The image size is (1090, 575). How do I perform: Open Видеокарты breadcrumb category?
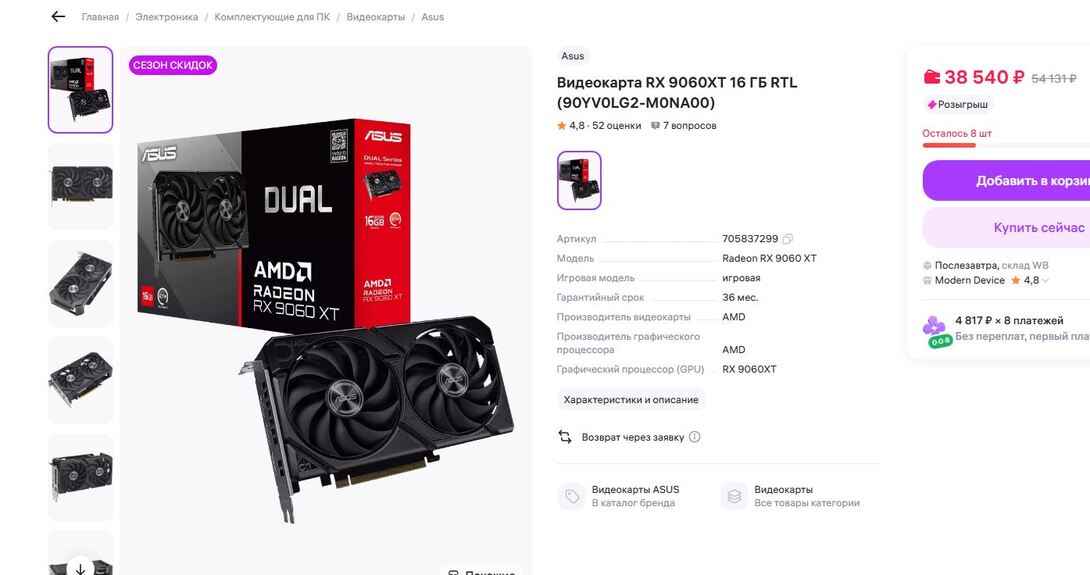point(375,17)
